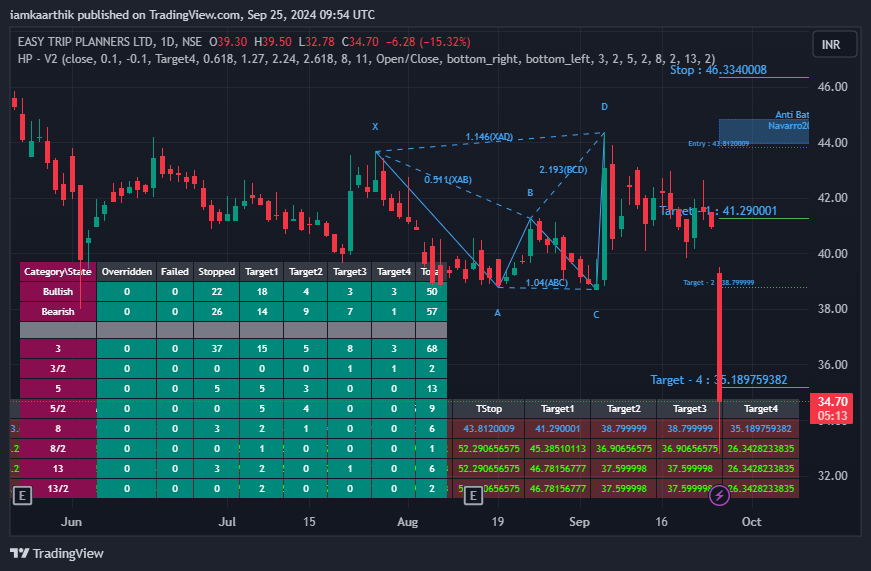
Task: Select the EASY TRIP PLANNERS LTD symbol title
Action: pos(85,42)
